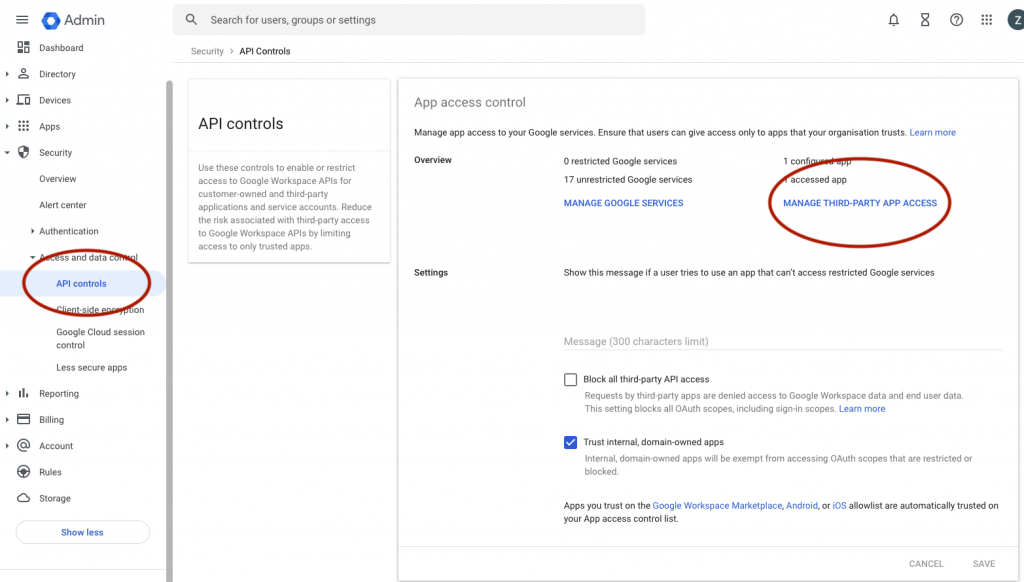Open Google Cloud session control
This screenshot has width=1024, height=582.
[101, 338]
